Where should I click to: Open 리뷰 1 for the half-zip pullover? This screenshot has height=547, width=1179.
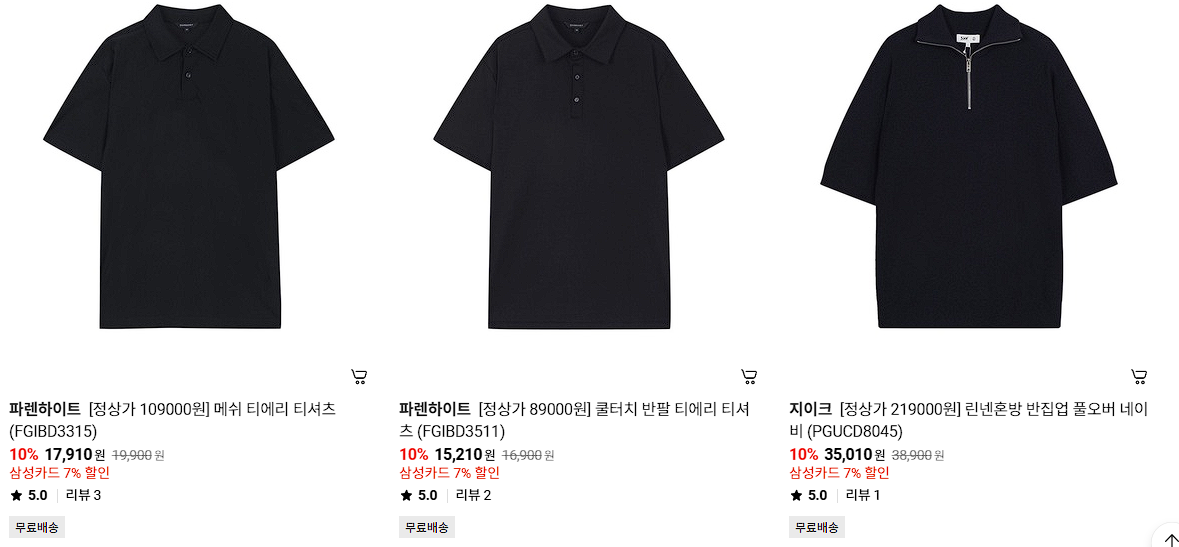863,495
